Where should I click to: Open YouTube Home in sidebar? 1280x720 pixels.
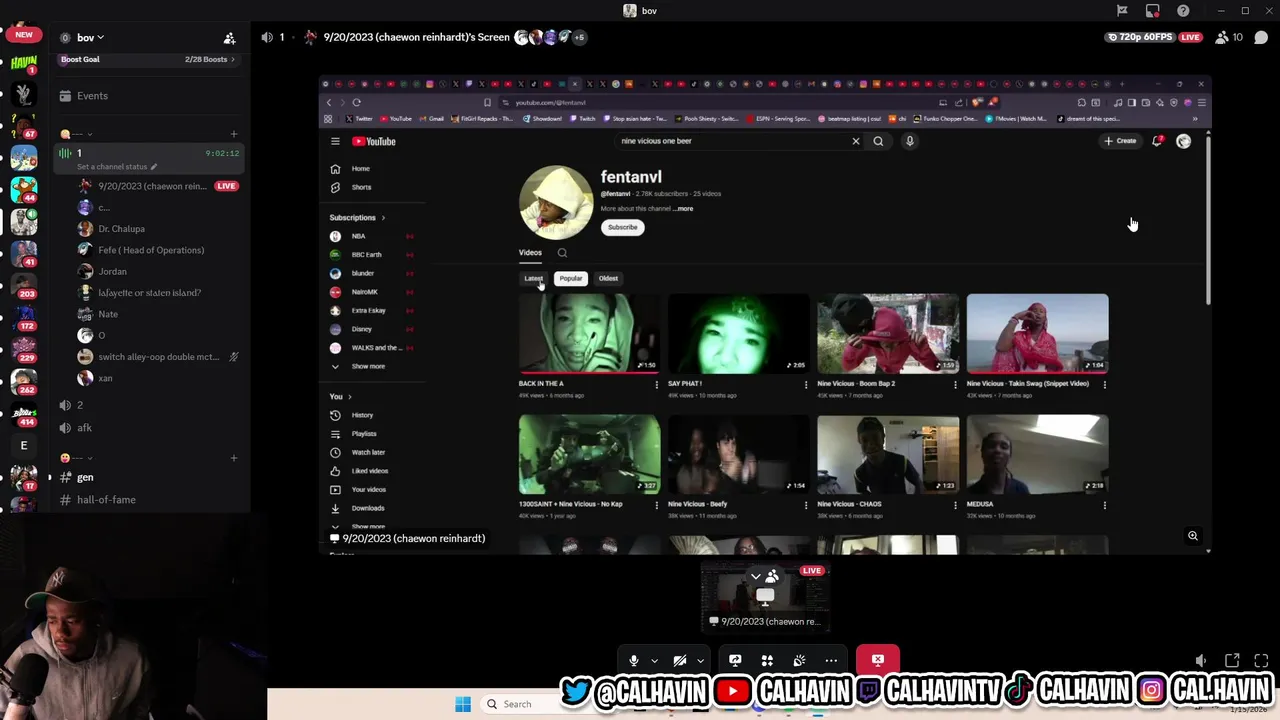tap(360, 168)
